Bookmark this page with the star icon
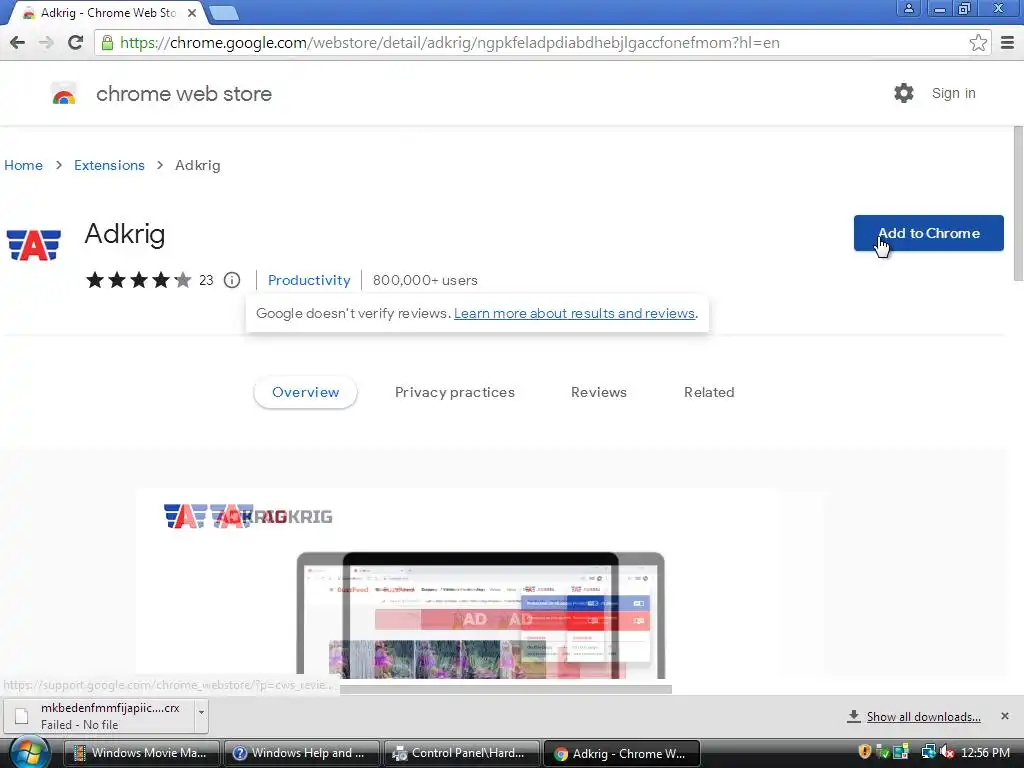Image resolution: width=1024 pixels, height=768 pixels. (978, 43)
